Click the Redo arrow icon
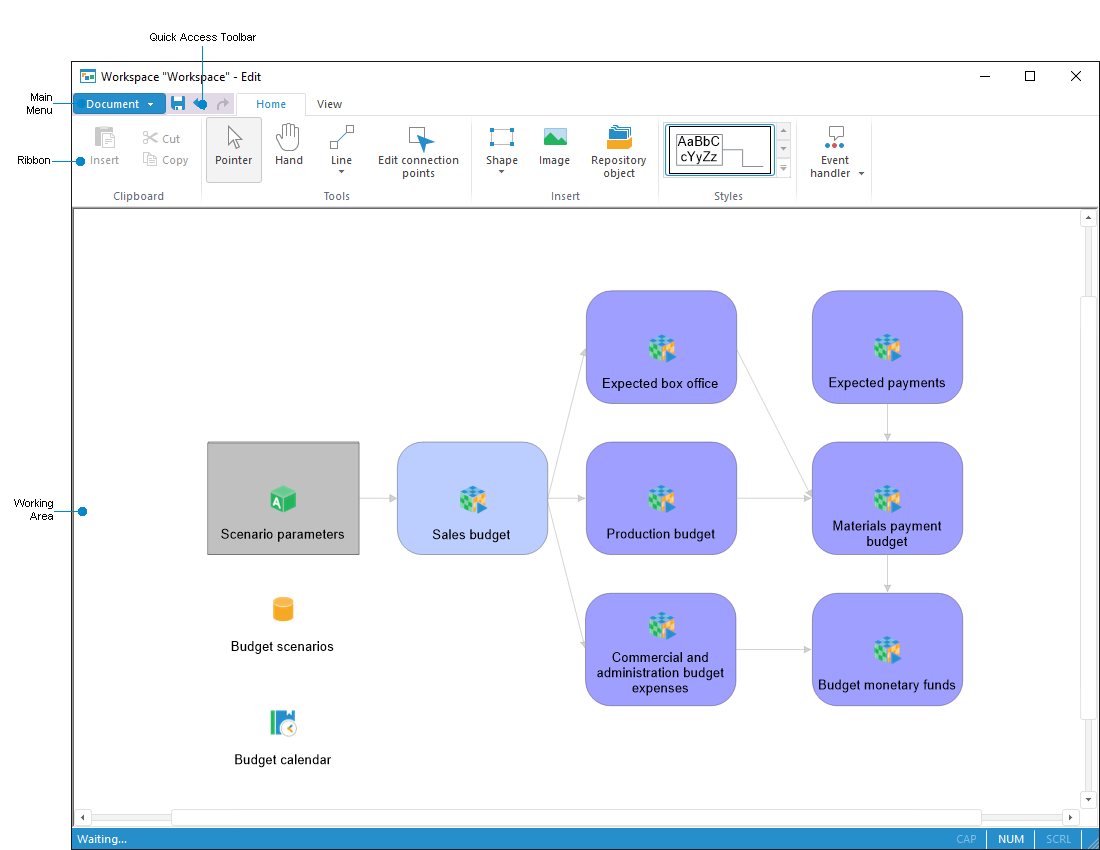Viewport: 1100px width, 850px height. [222, 104]
